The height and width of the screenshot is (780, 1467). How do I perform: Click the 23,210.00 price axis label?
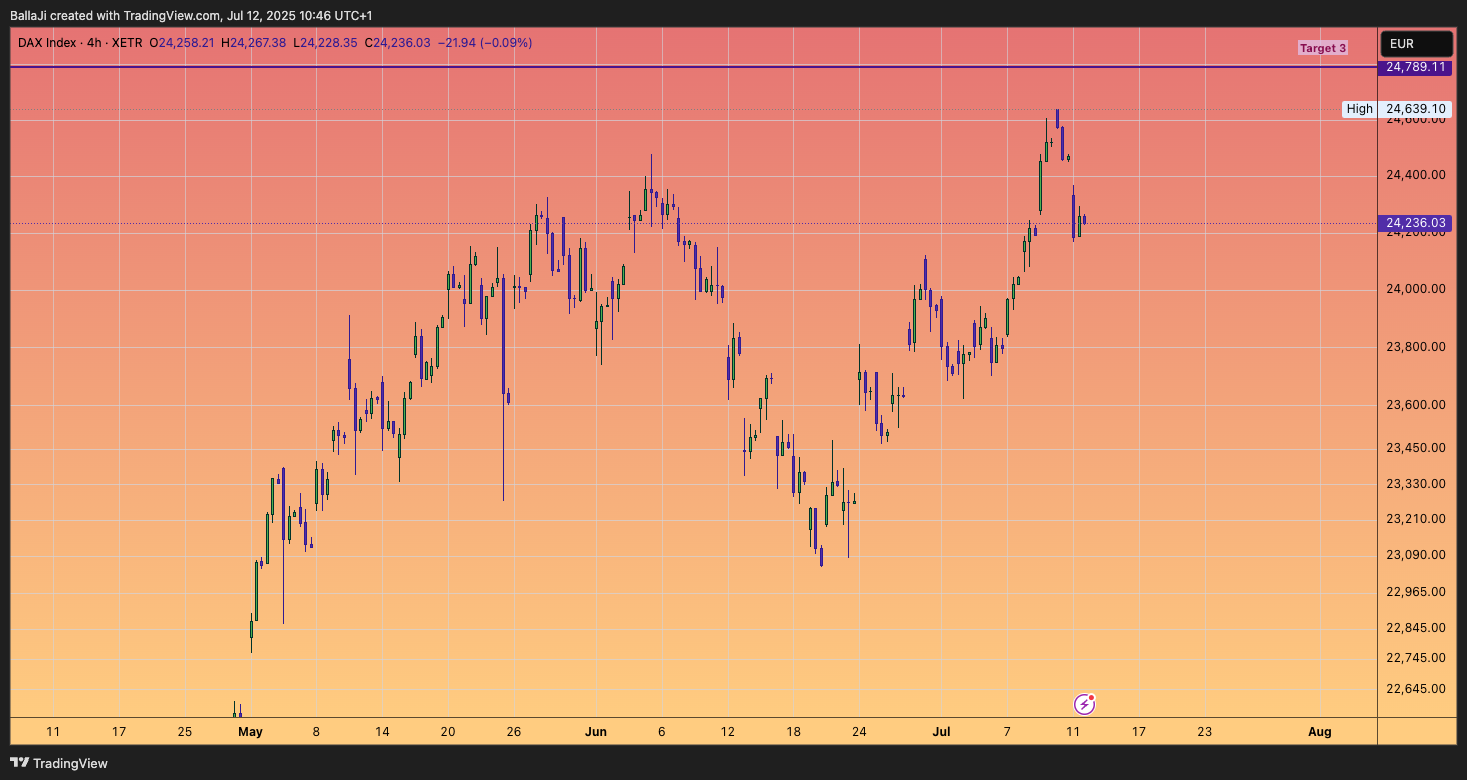pos(1416,519)
